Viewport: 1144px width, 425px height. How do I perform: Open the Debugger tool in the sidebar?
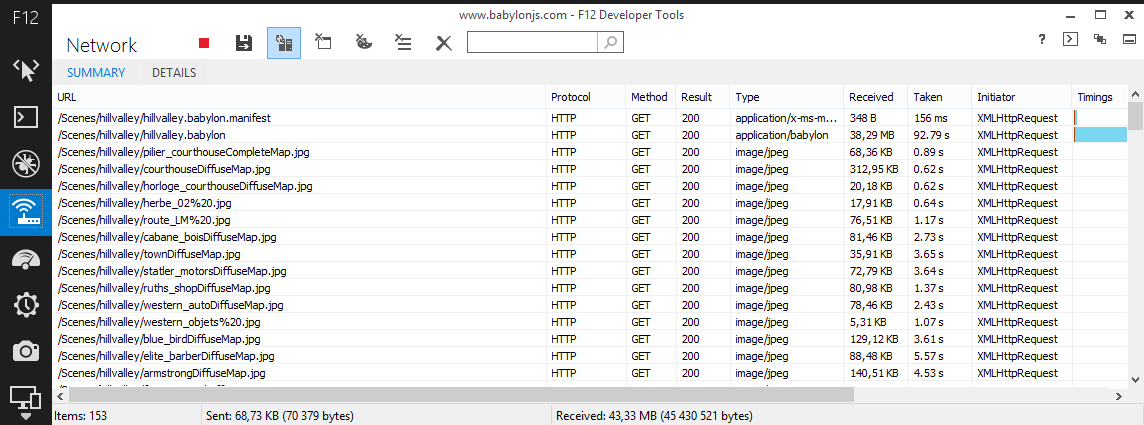[25, 164]
